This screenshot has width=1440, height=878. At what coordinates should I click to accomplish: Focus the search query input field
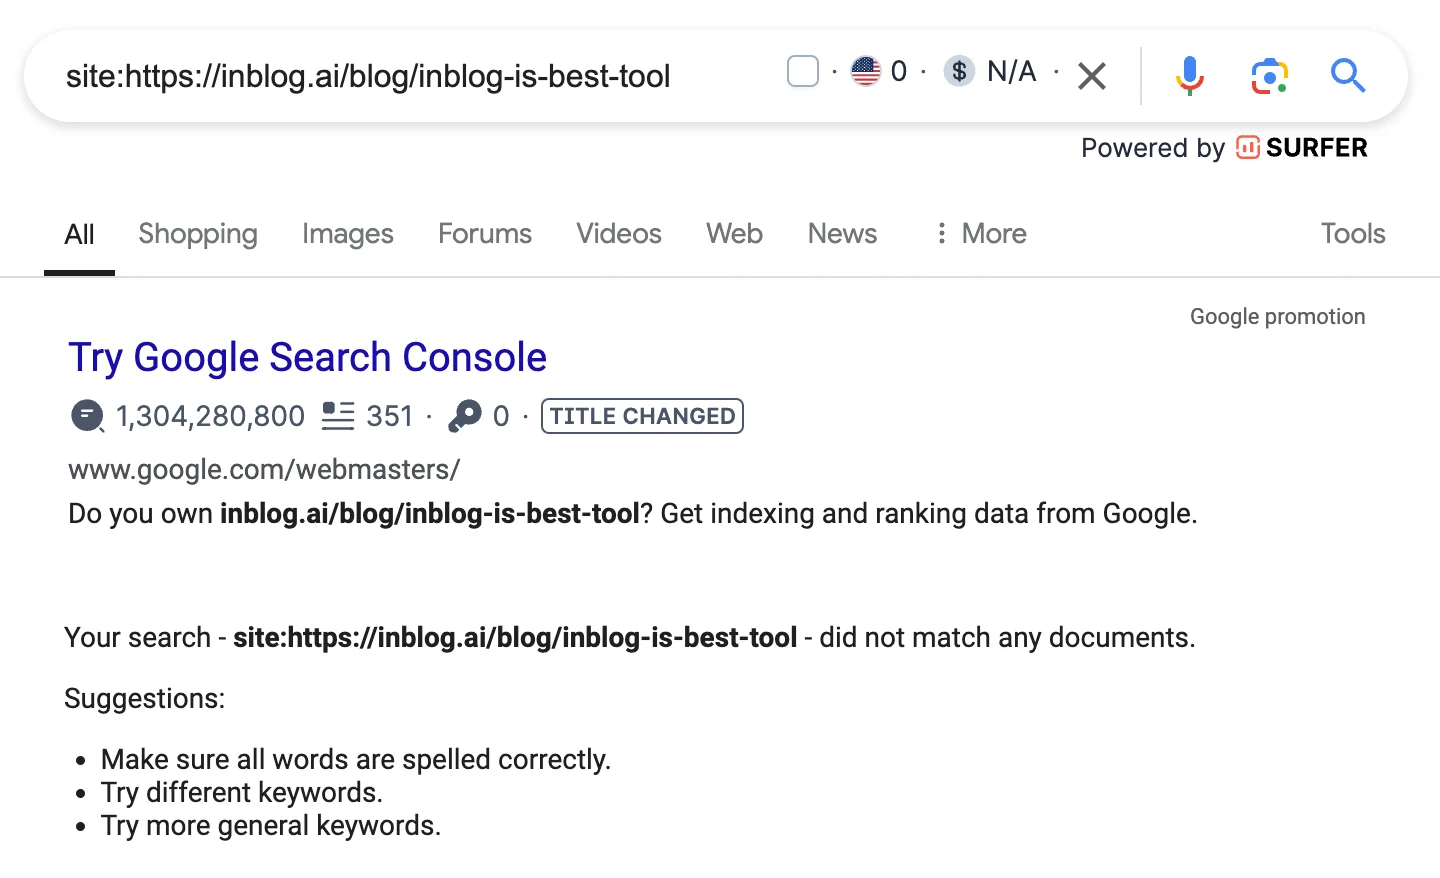click(x=400, y=76)
